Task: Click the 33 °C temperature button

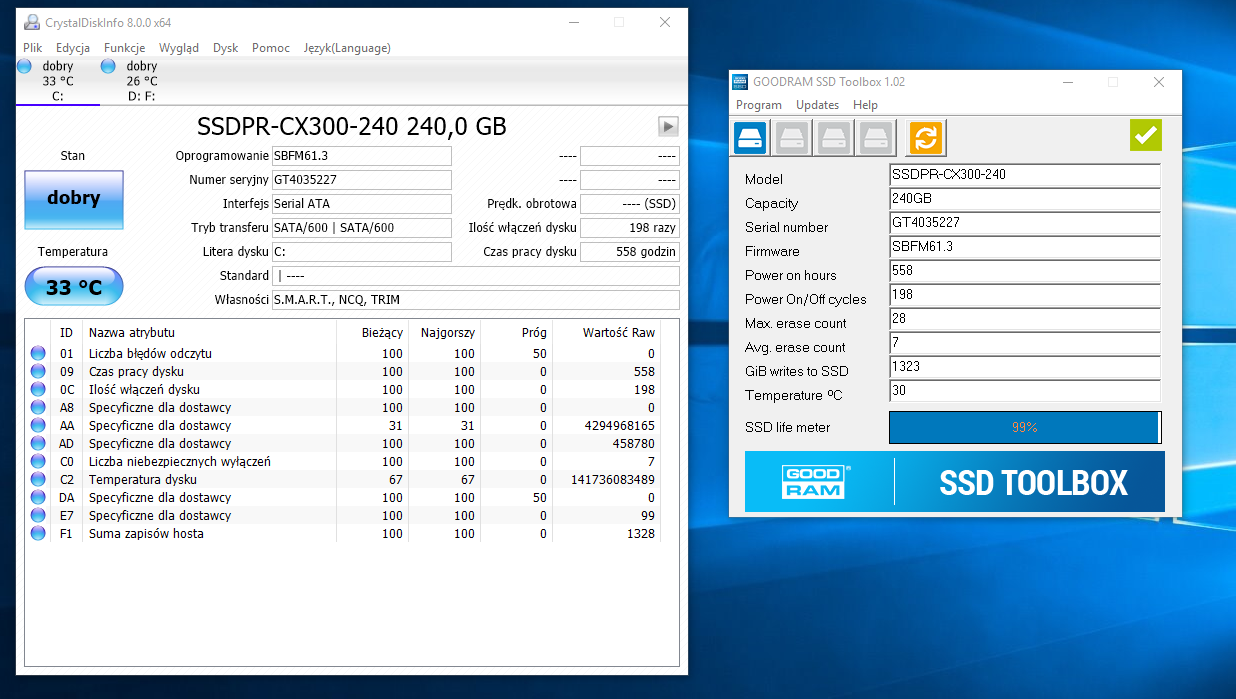Action: pyautogui.click(x=74, y=287)
